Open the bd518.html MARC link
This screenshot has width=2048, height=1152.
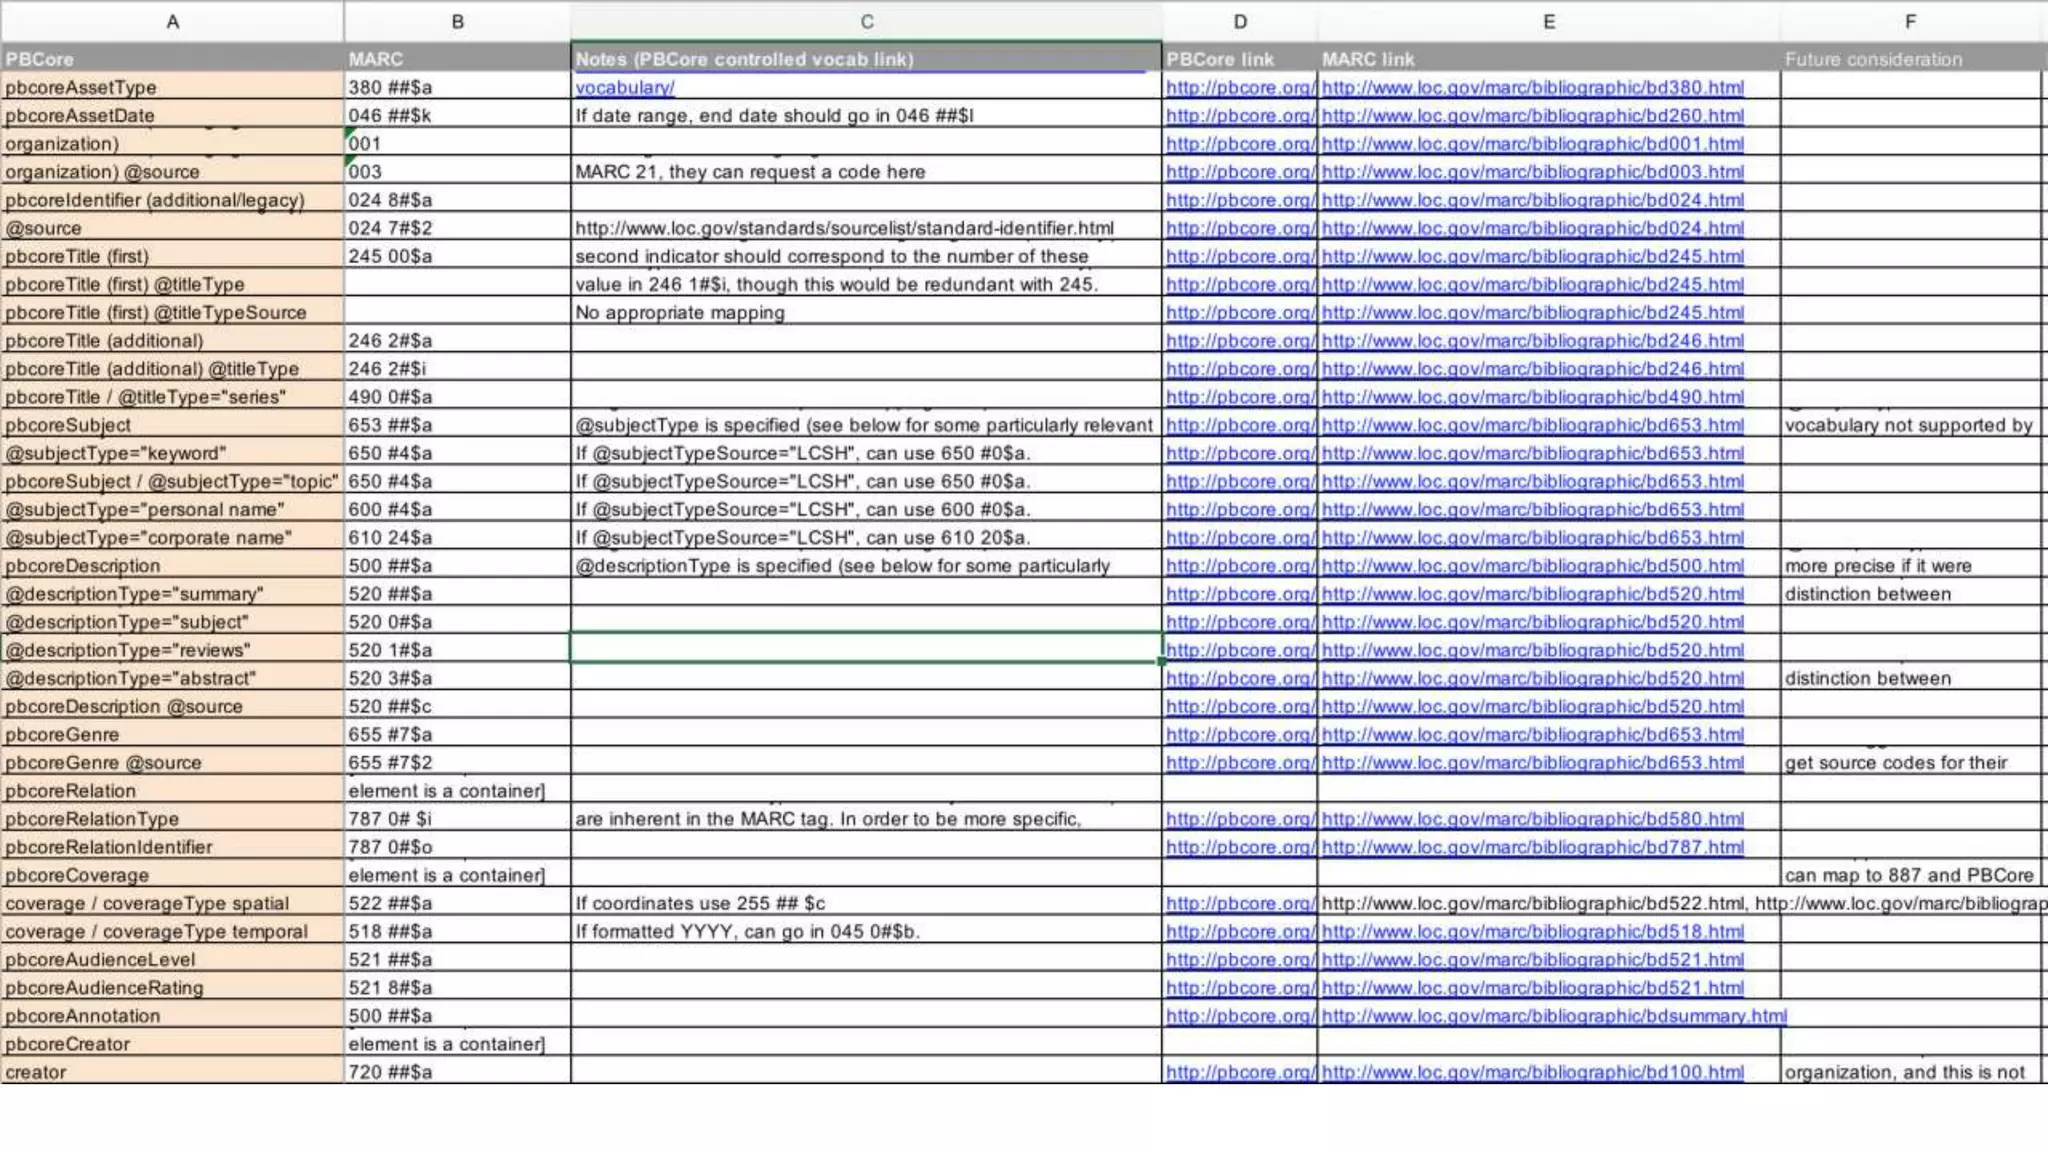[1532, 932]
